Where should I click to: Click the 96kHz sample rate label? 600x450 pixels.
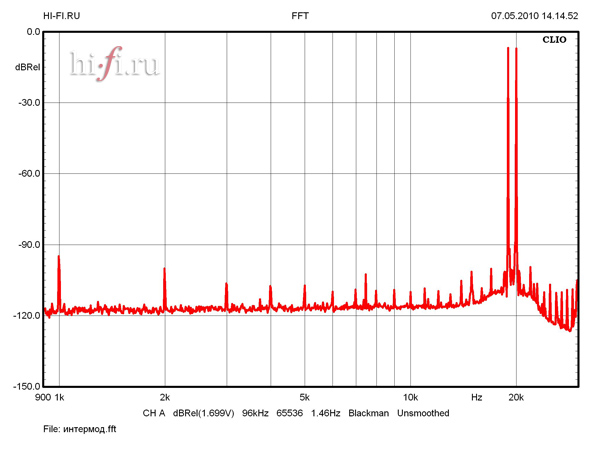(x=258, y=413)
